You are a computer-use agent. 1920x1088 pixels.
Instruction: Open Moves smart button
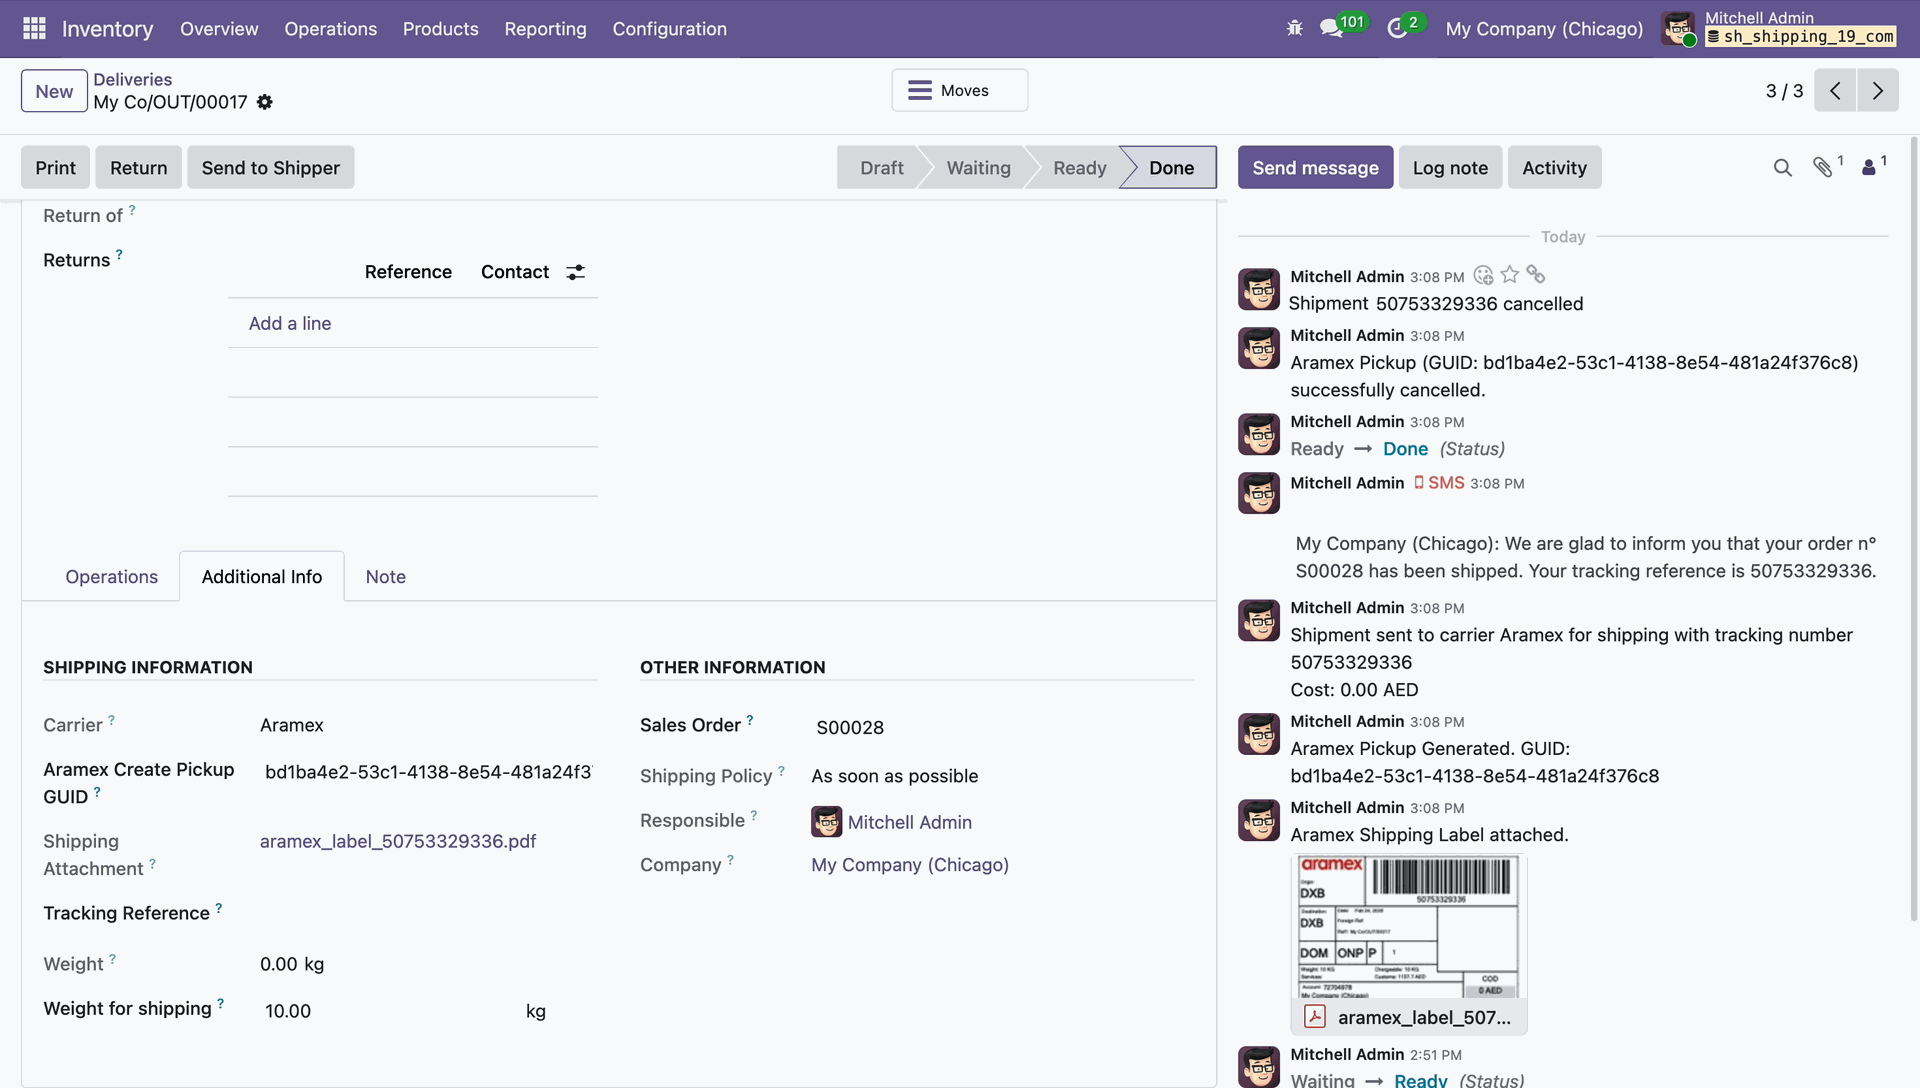959,90
